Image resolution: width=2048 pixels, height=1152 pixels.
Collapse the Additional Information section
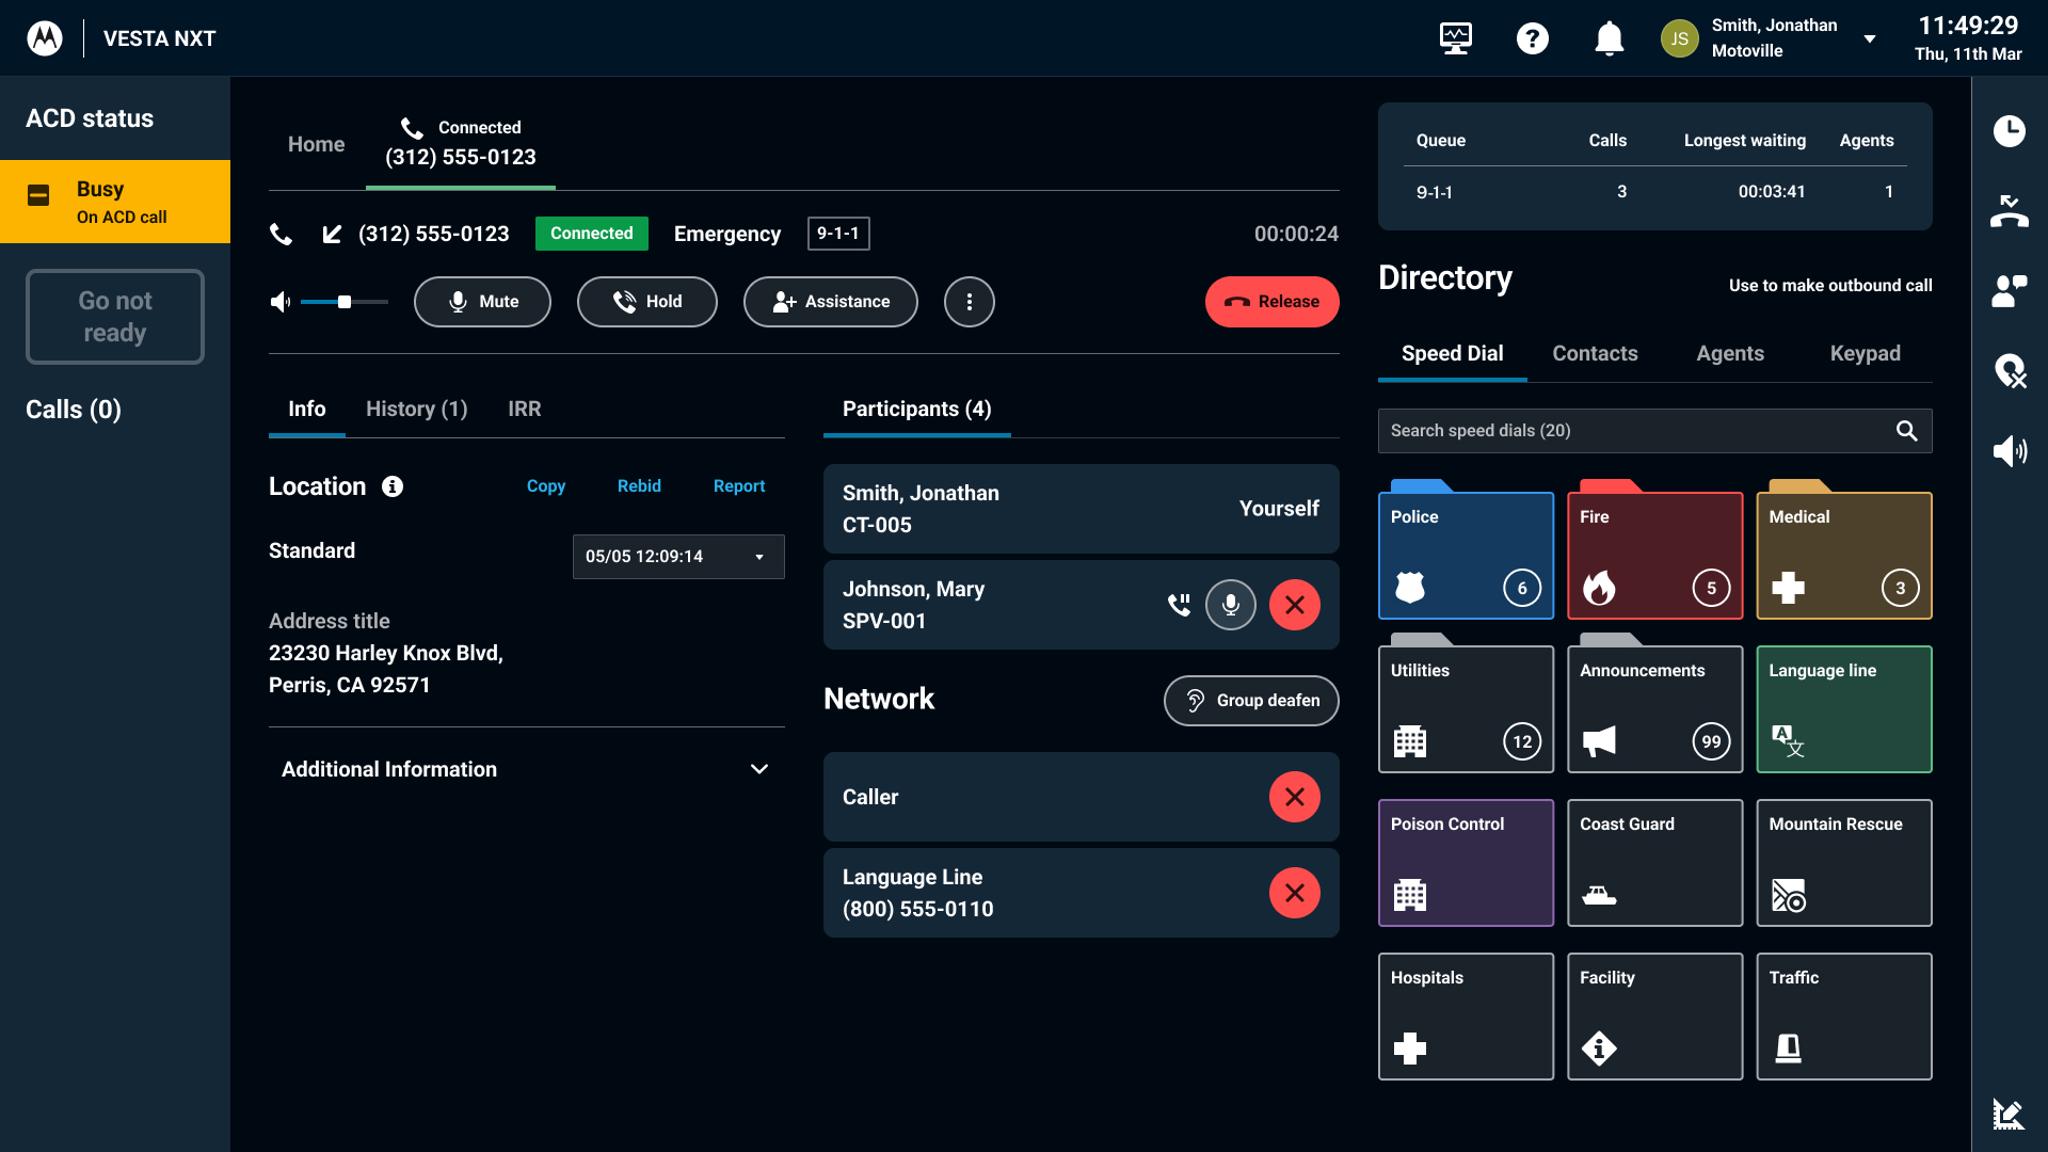point(760,768)
